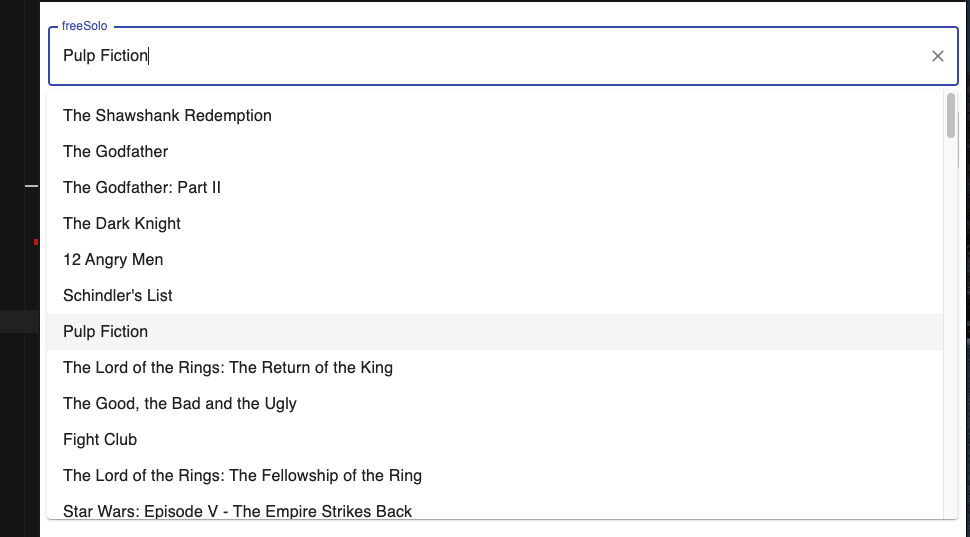Choose Schindler's List option
Image resolution: width=970 pixels, height=537 pixels.
click(x=118, y=296)
